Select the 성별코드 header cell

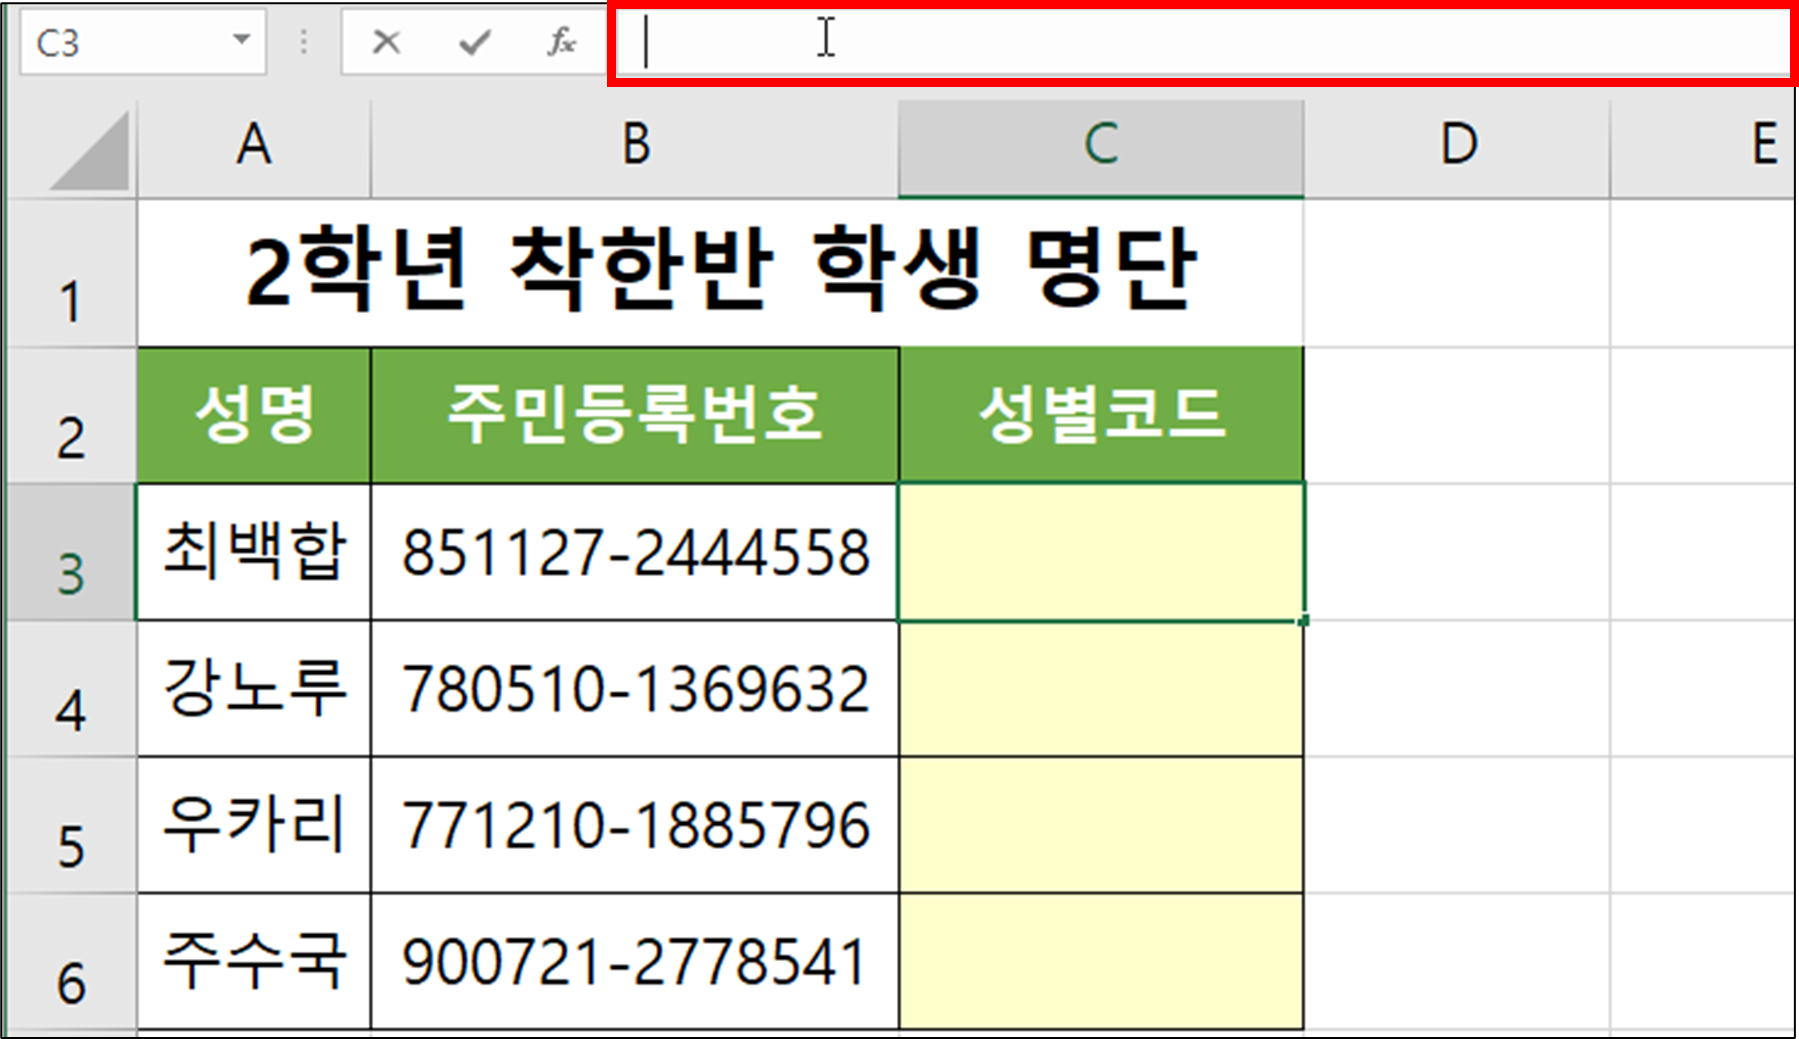[1100, 415]
